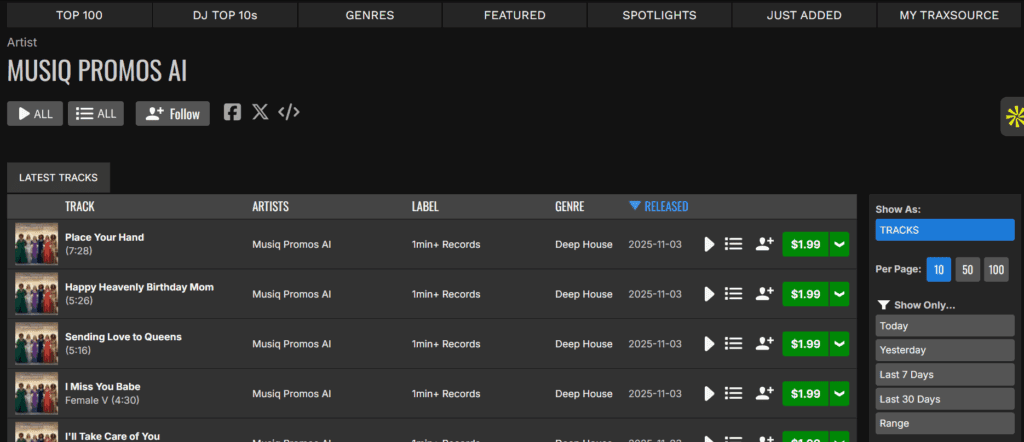Play the track I Miss You Babe
Screen dimensions: 1024x442
pyautogui.click(x=709, y=393)
